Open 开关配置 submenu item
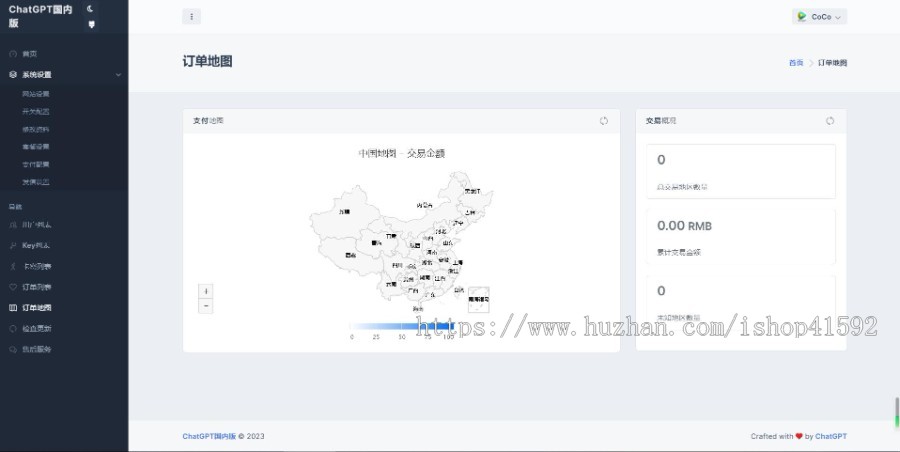Image resolution: width=900 pixels, height=452 pixels. pos(36,111)
